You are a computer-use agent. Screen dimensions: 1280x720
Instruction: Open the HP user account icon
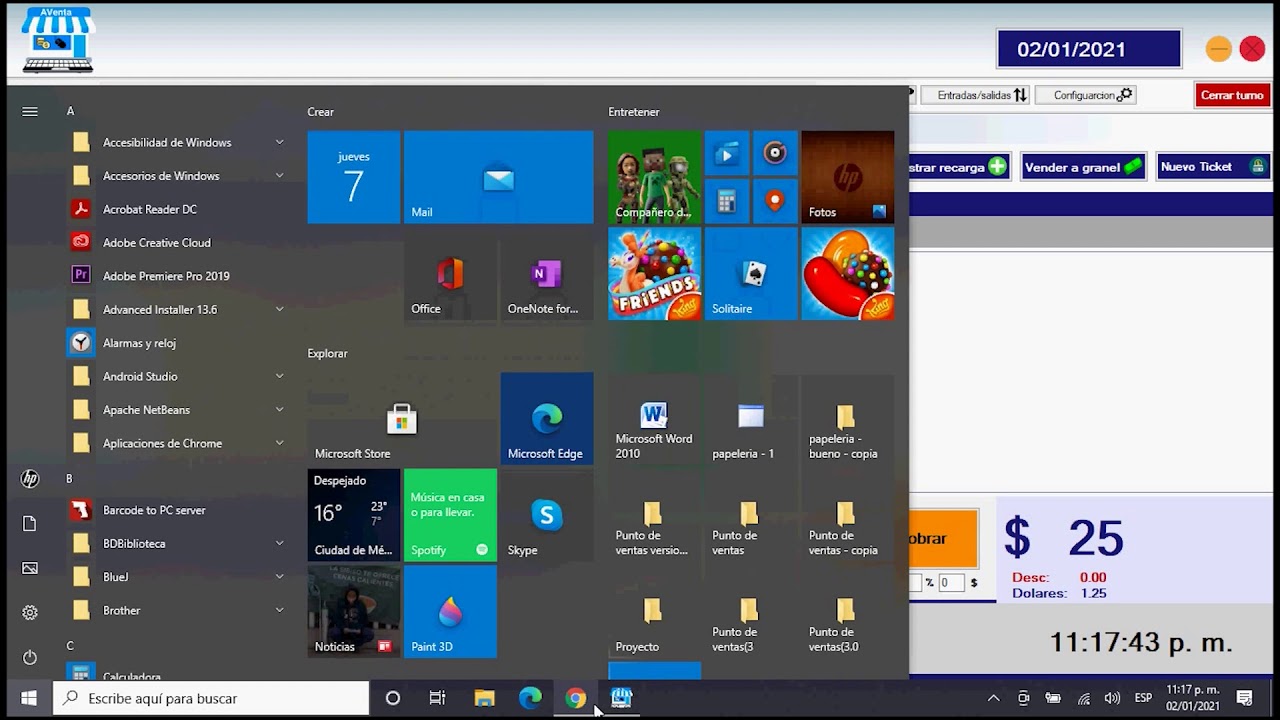coord(29,479)
